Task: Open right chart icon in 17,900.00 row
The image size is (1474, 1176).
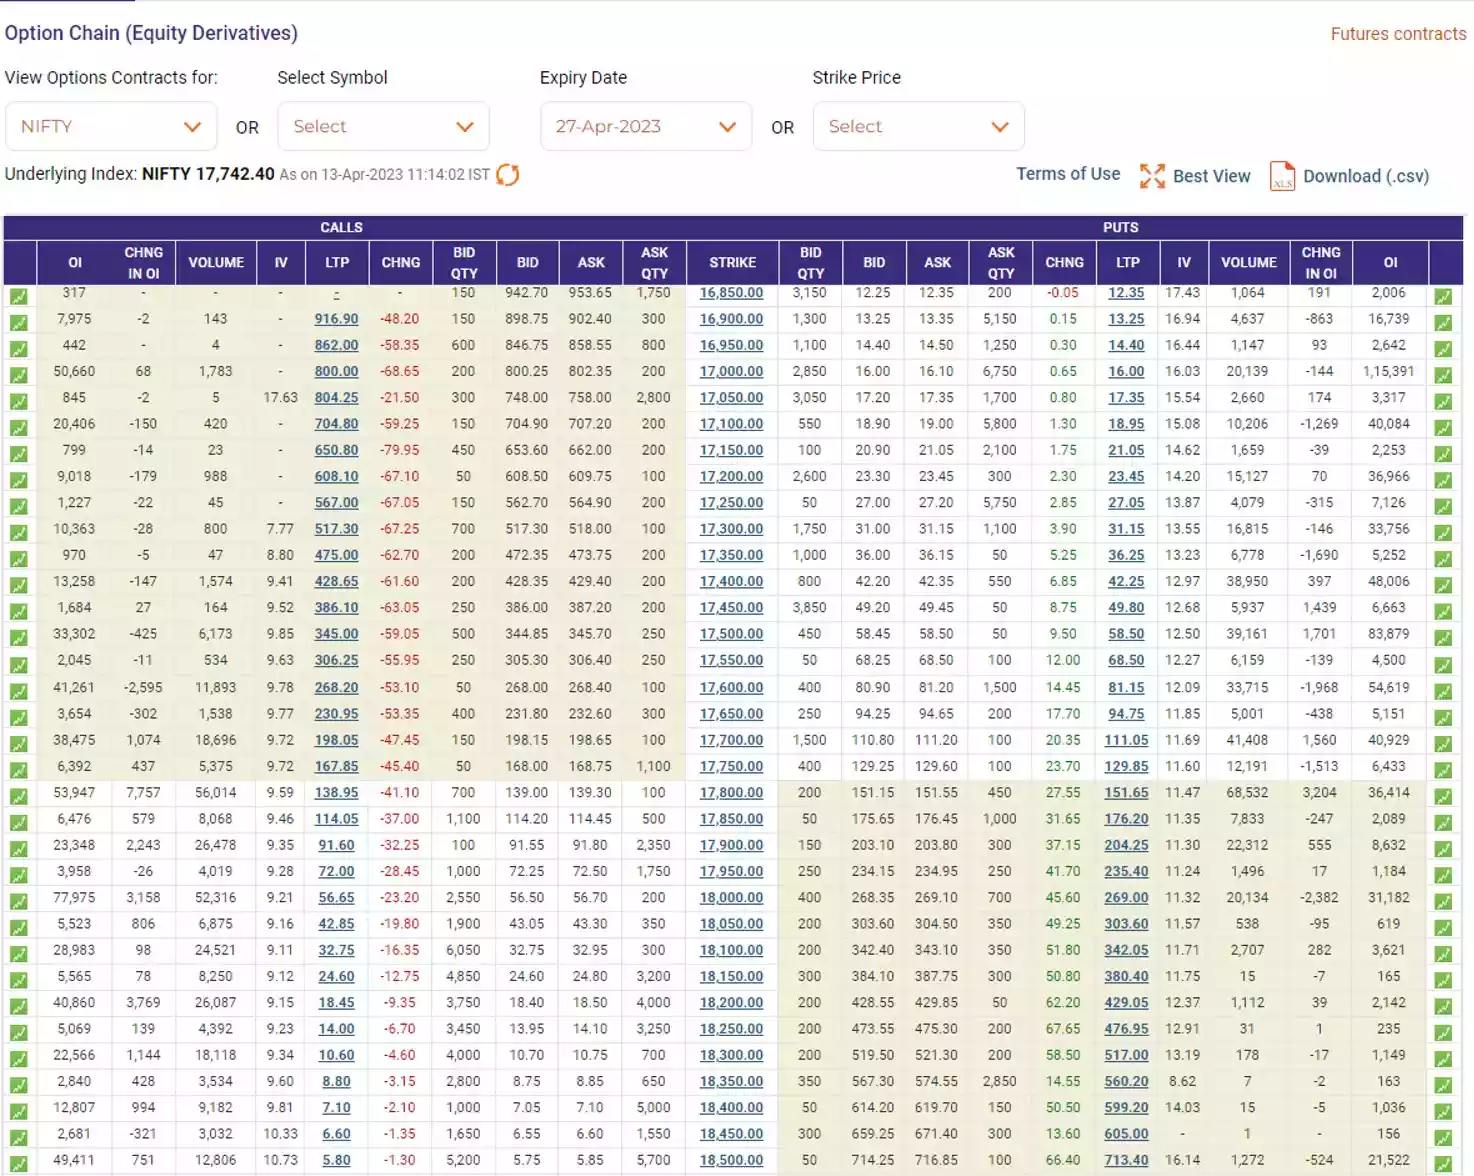Action: pyautogui.click(x=1443, y=849)
